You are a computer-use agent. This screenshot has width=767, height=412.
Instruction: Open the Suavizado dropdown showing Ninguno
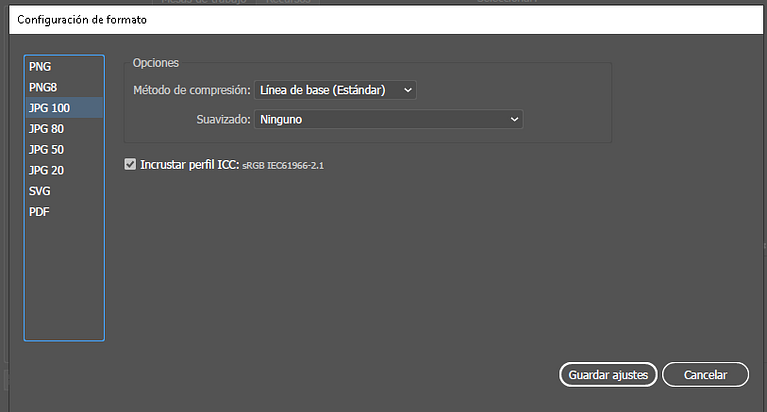[x=388, y=119]
